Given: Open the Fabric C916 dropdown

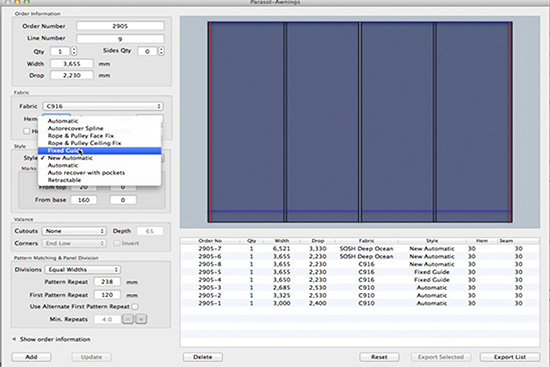Looking at the screenshot, I should click(x=103, y=106).
